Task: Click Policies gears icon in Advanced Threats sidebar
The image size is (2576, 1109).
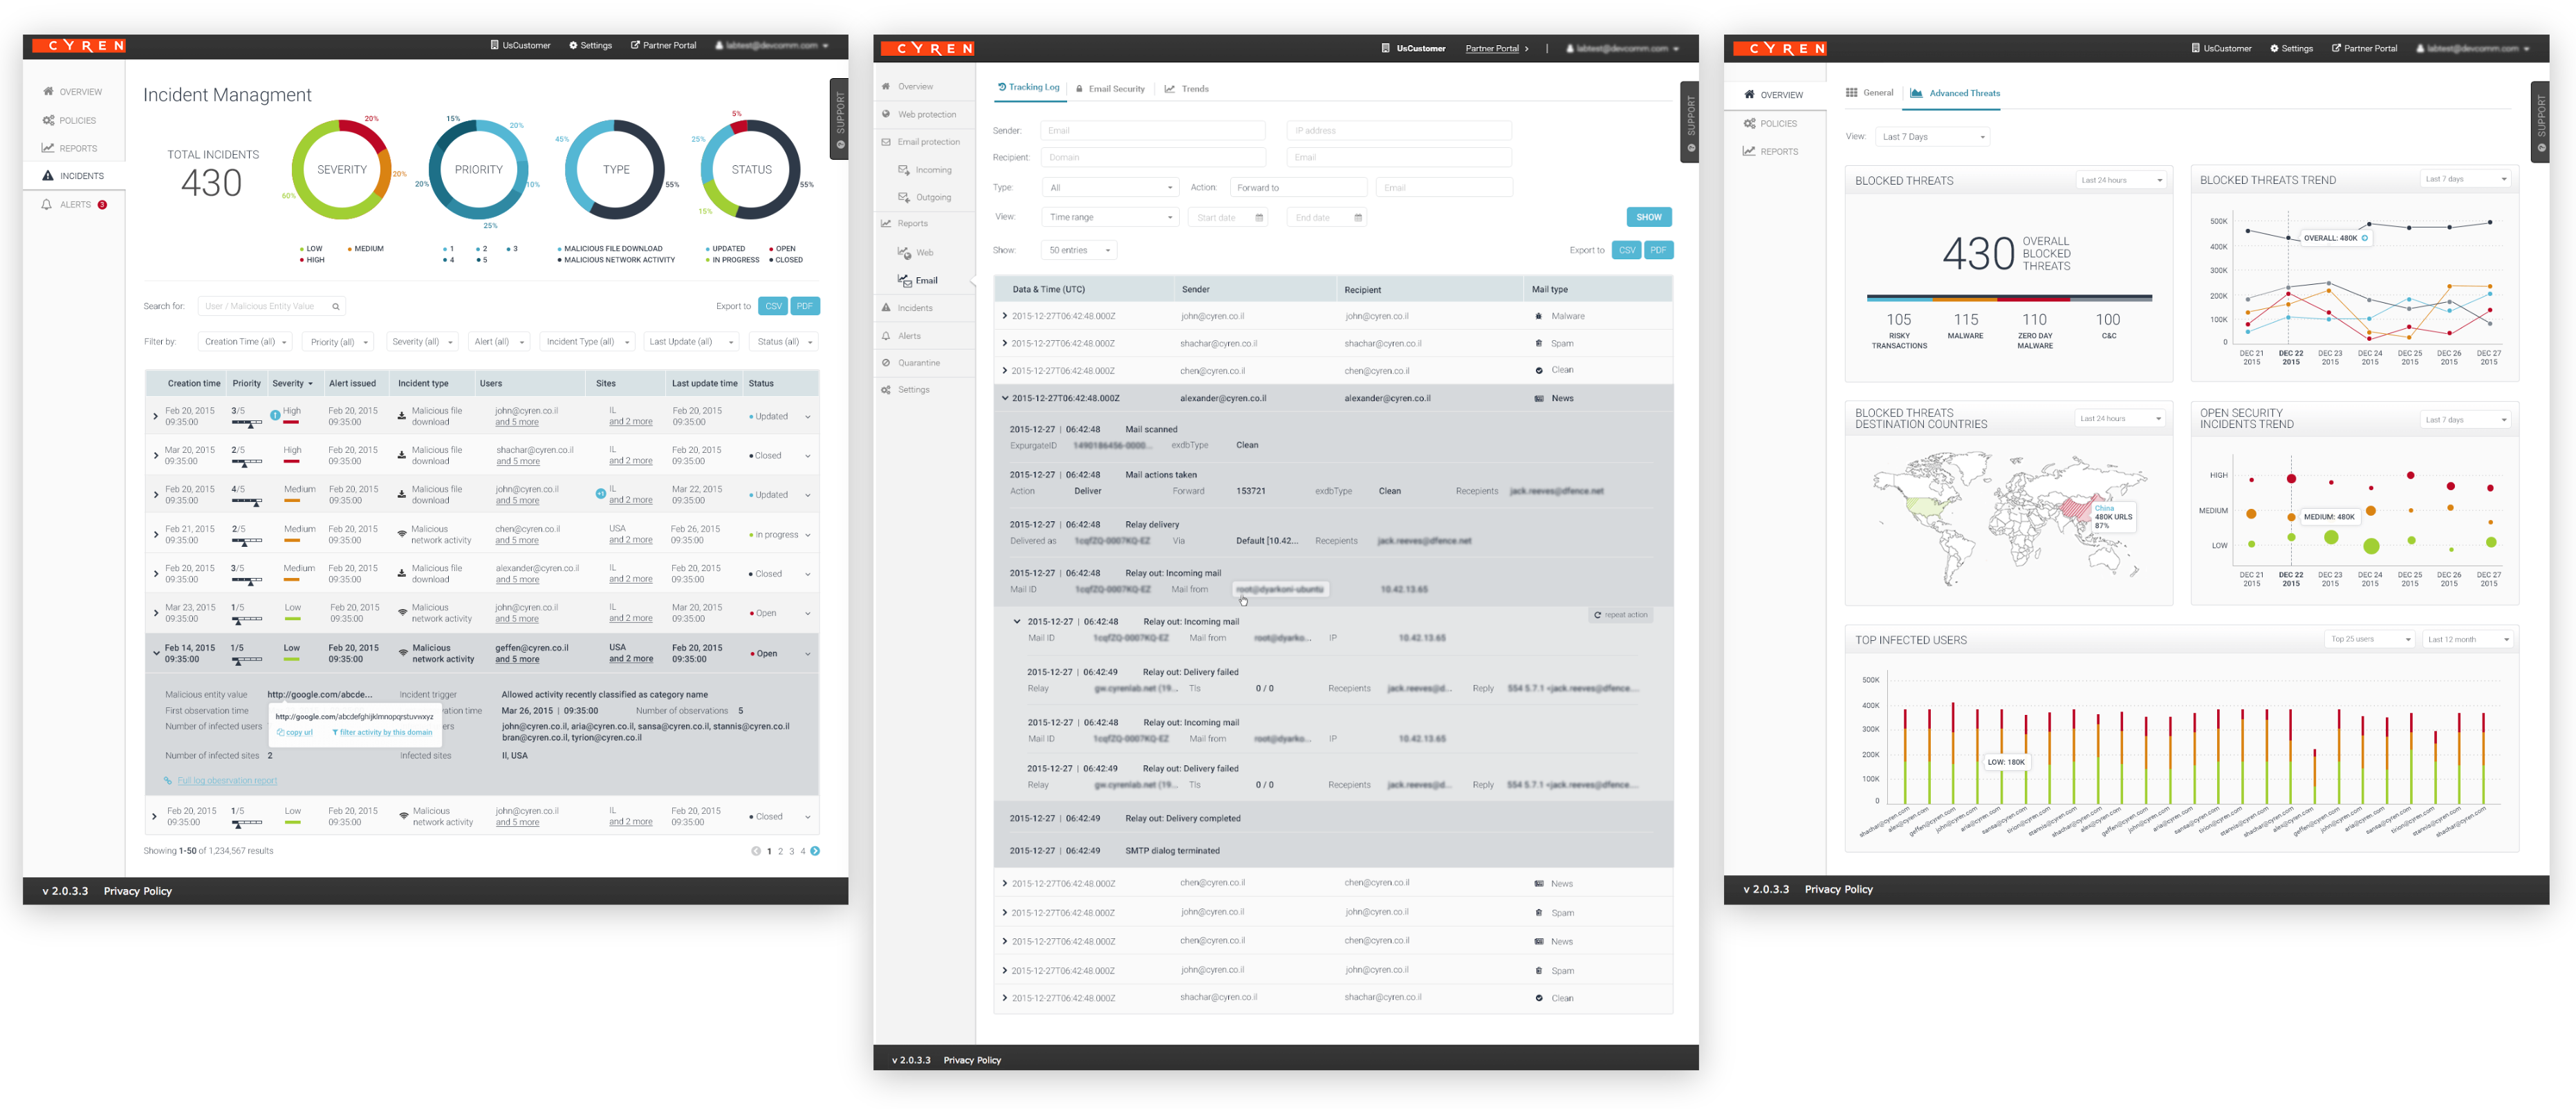Action: [x=1749, y=124]
